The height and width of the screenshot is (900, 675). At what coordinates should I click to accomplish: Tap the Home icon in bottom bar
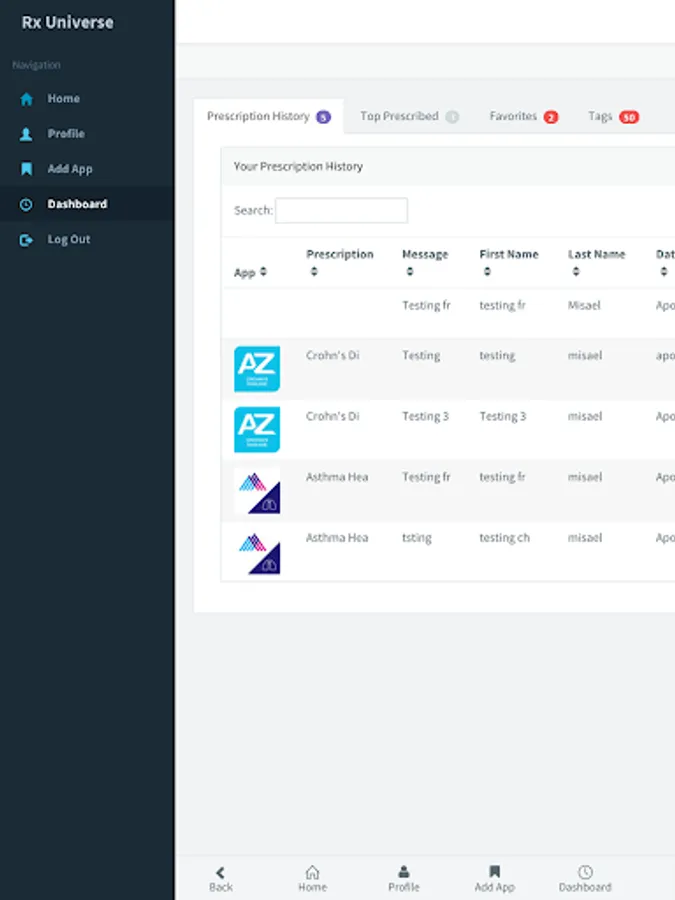tap(312, 872)
